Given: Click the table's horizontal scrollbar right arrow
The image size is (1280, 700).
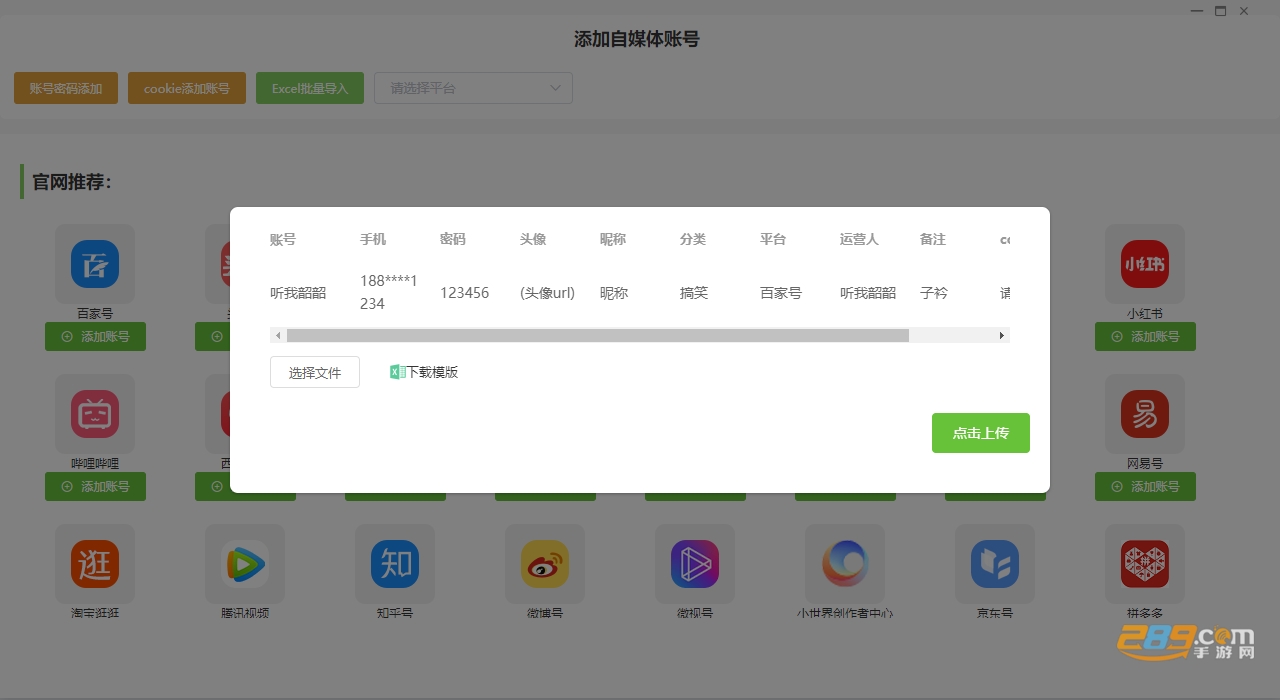Looking at the screenshot, I should point(1002,335).
